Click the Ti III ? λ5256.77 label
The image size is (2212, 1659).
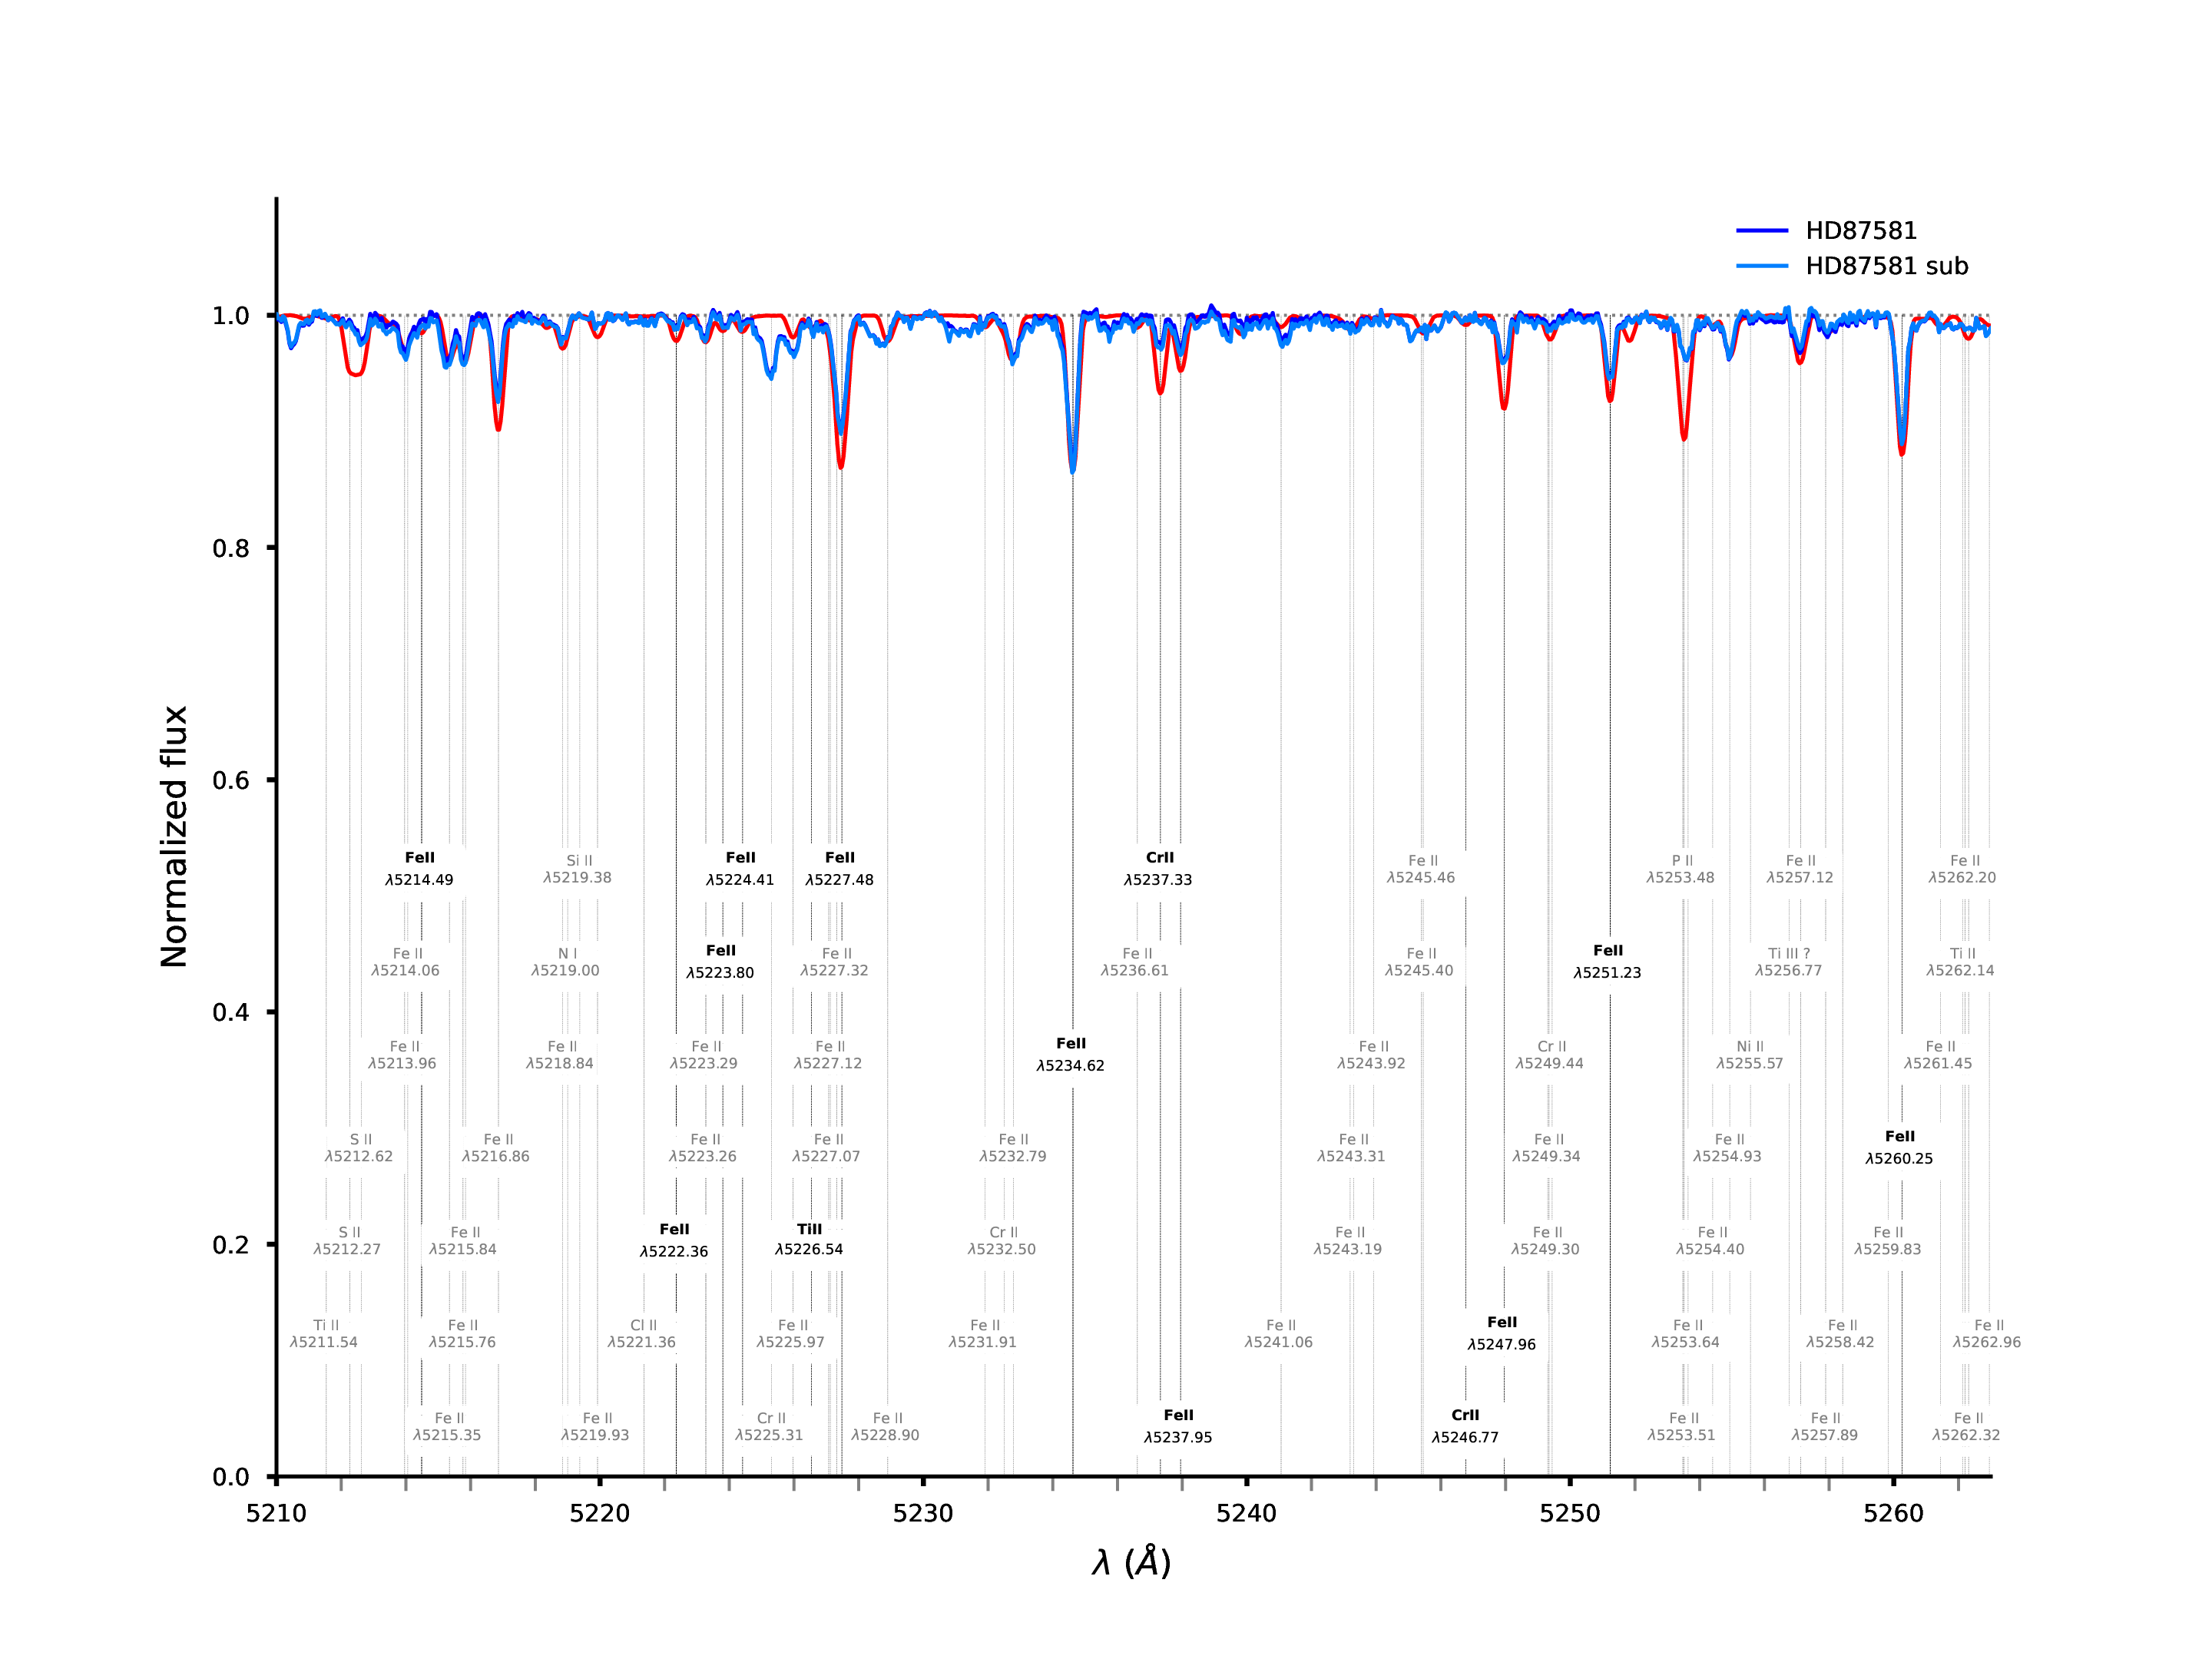point(1788,961)
